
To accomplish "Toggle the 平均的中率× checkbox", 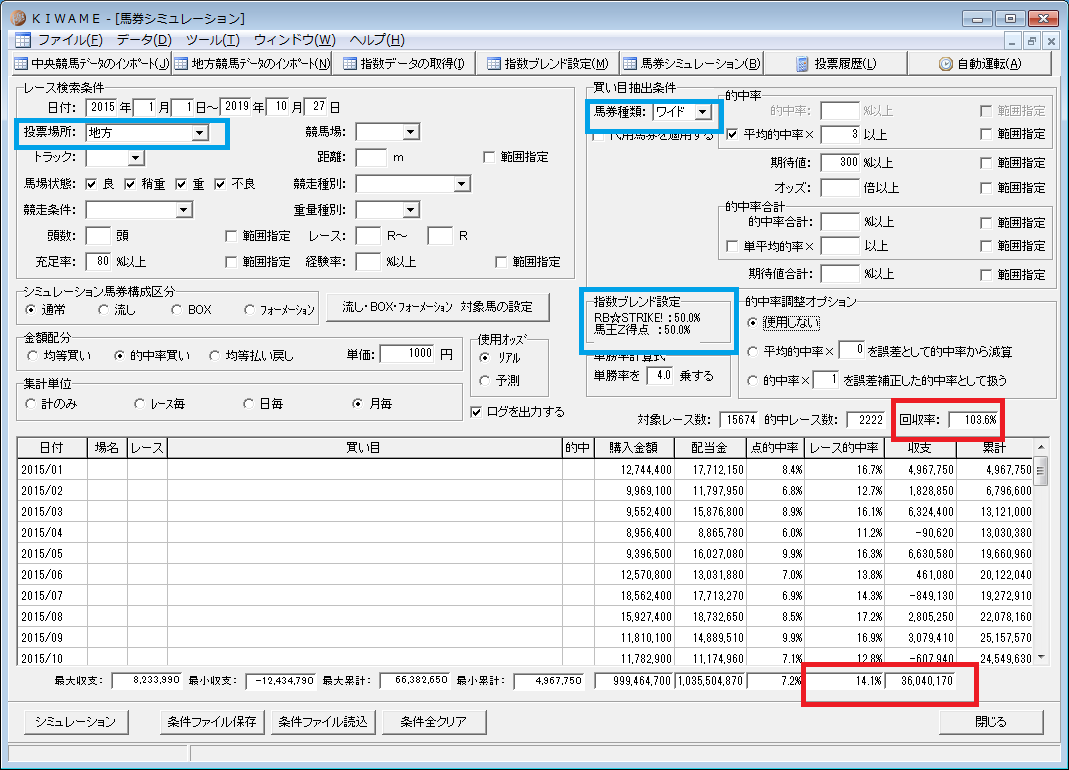I will click(733, 134).
